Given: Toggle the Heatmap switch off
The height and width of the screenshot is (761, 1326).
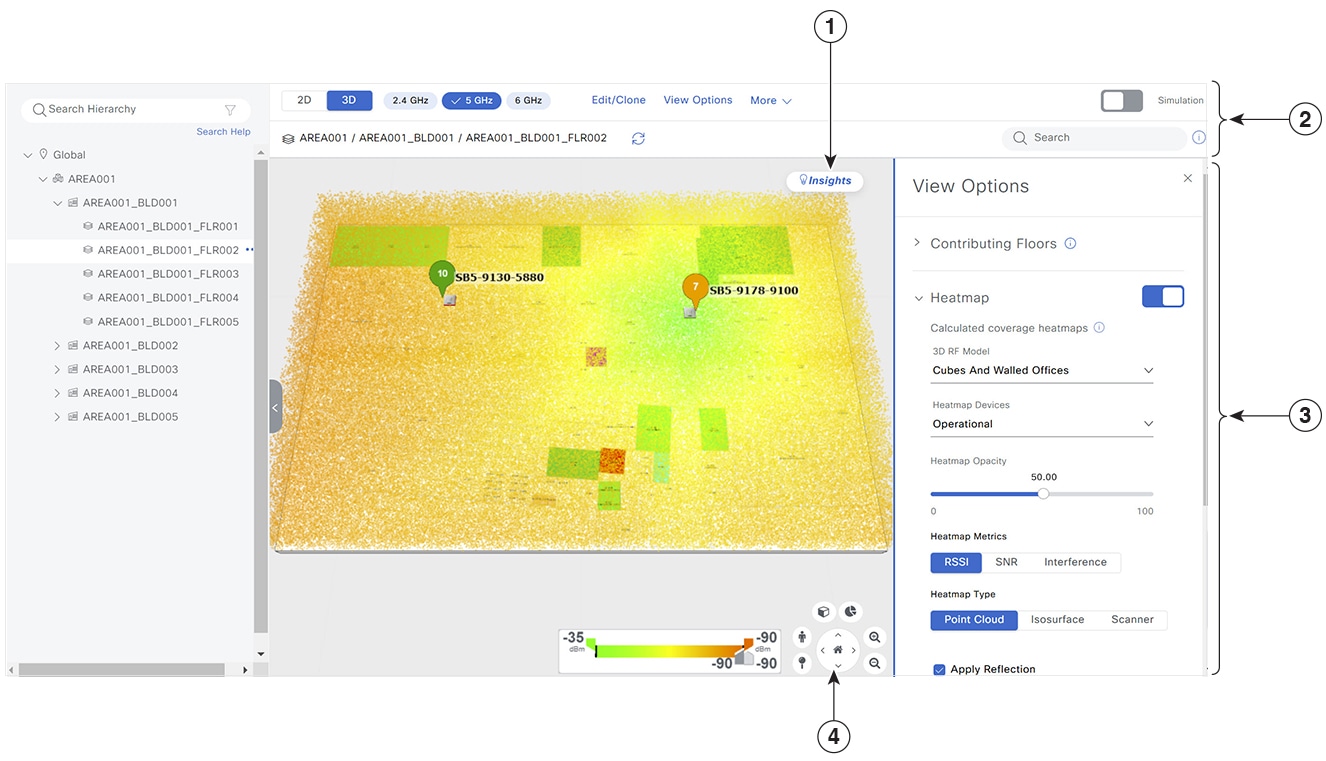Looking at the screenshot, I should click(x=1163, y=296).
